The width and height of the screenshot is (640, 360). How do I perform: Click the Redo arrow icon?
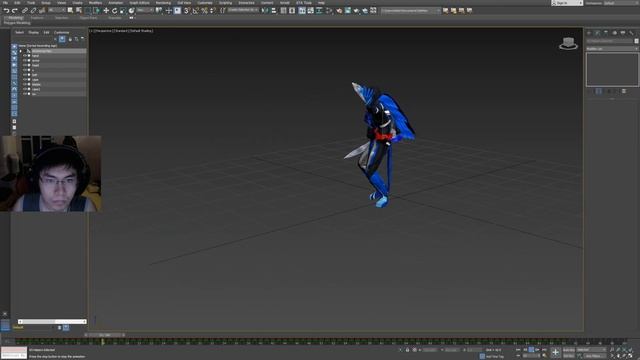14,11
